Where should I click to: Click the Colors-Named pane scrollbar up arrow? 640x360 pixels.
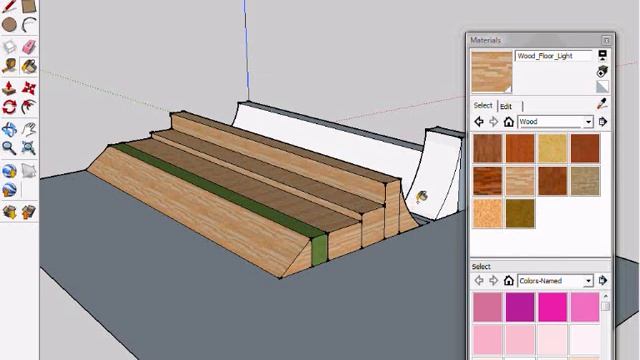tap(606, 296)
